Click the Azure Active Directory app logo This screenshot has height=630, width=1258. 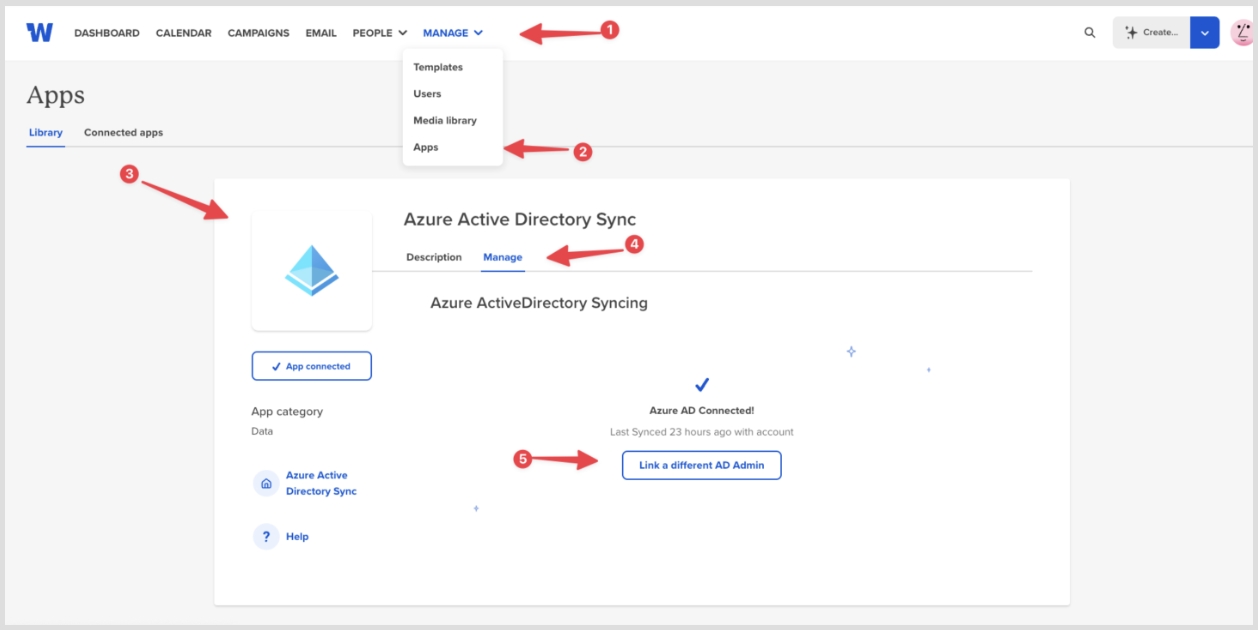(x=312, y=270)
